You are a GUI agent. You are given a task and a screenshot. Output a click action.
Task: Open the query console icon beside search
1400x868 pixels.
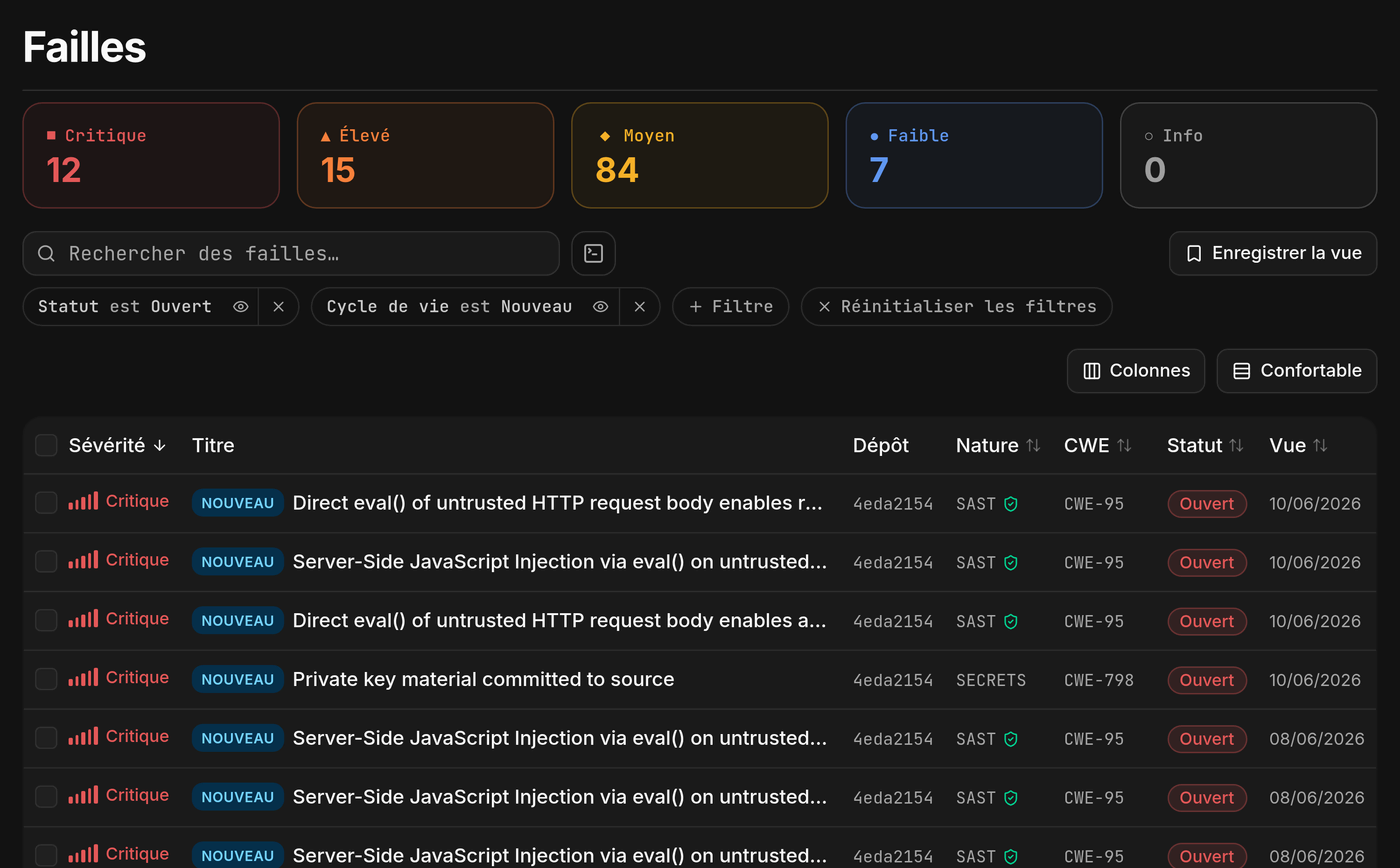click(593, 253)
